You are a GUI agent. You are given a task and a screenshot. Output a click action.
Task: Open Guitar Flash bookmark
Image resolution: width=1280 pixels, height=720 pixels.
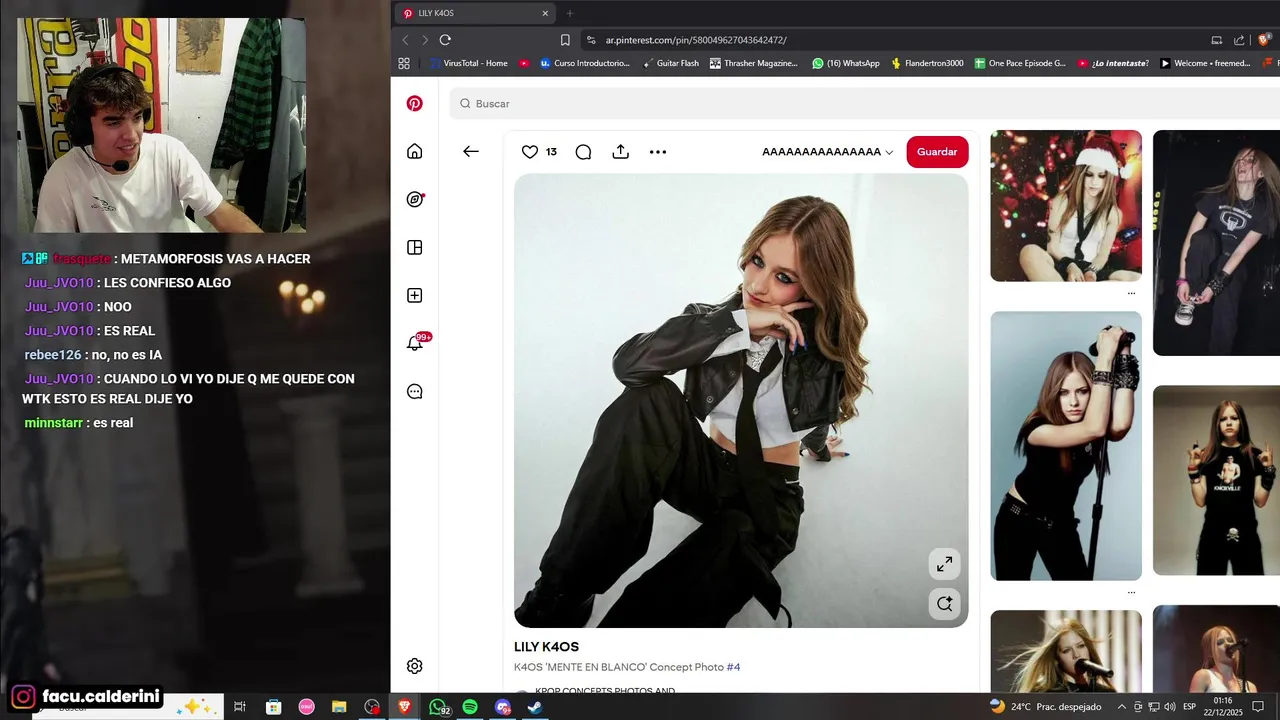(671, 63)
